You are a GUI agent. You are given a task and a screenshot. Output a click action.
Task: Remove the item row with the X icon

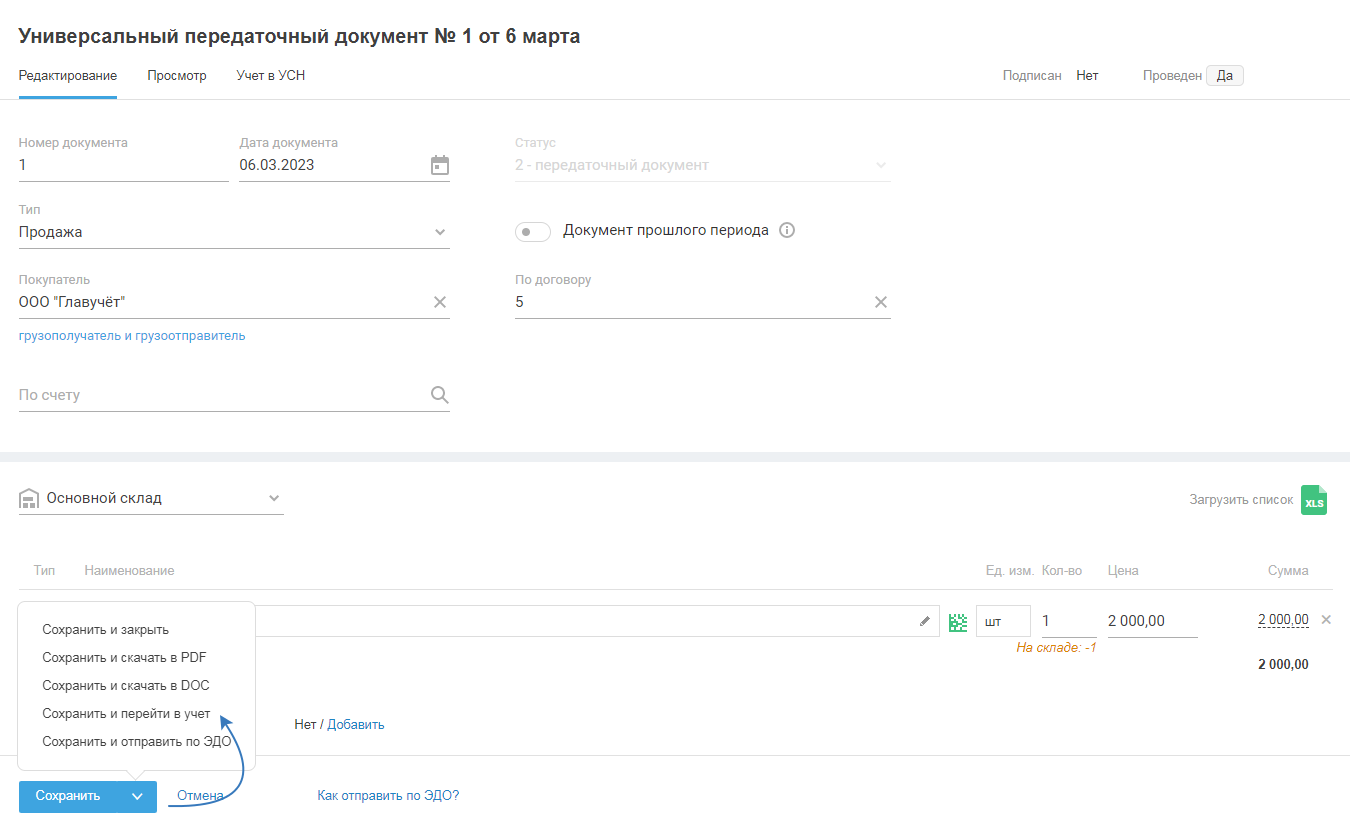point(1326,620)
